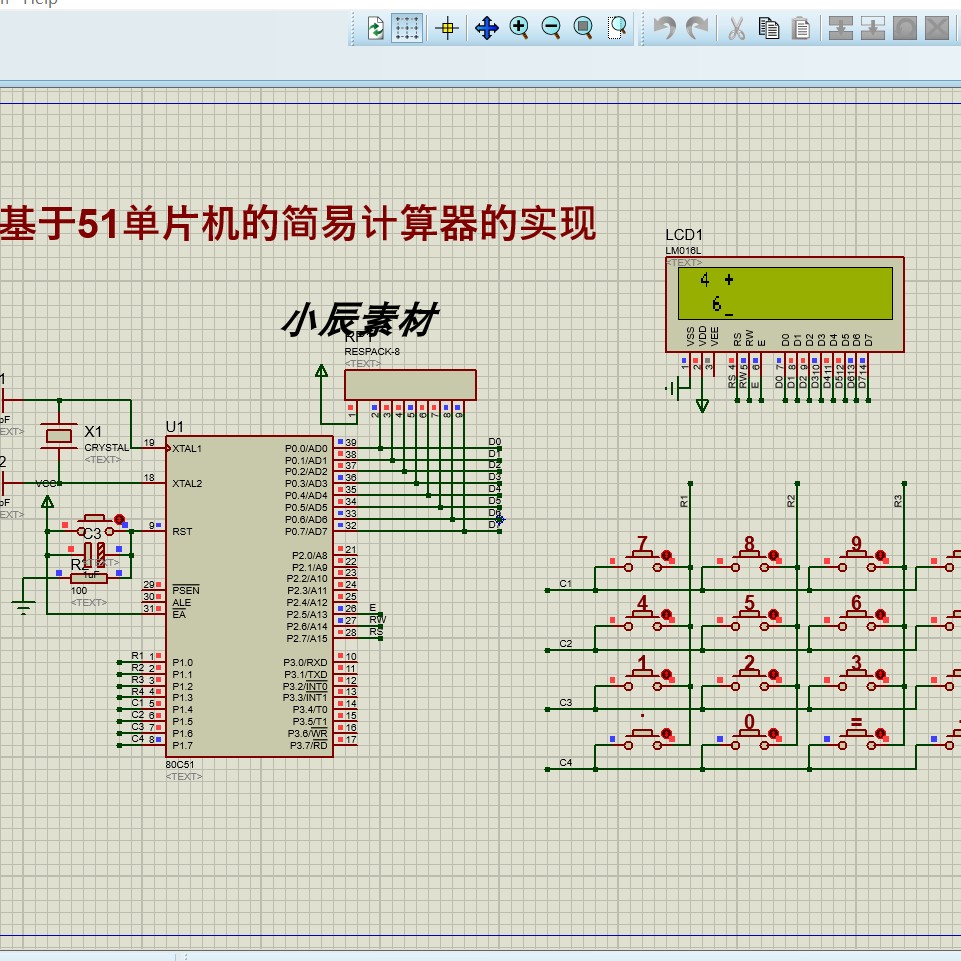
Task: Click the P3.0/RXD pin label
Action: point(305,663)
